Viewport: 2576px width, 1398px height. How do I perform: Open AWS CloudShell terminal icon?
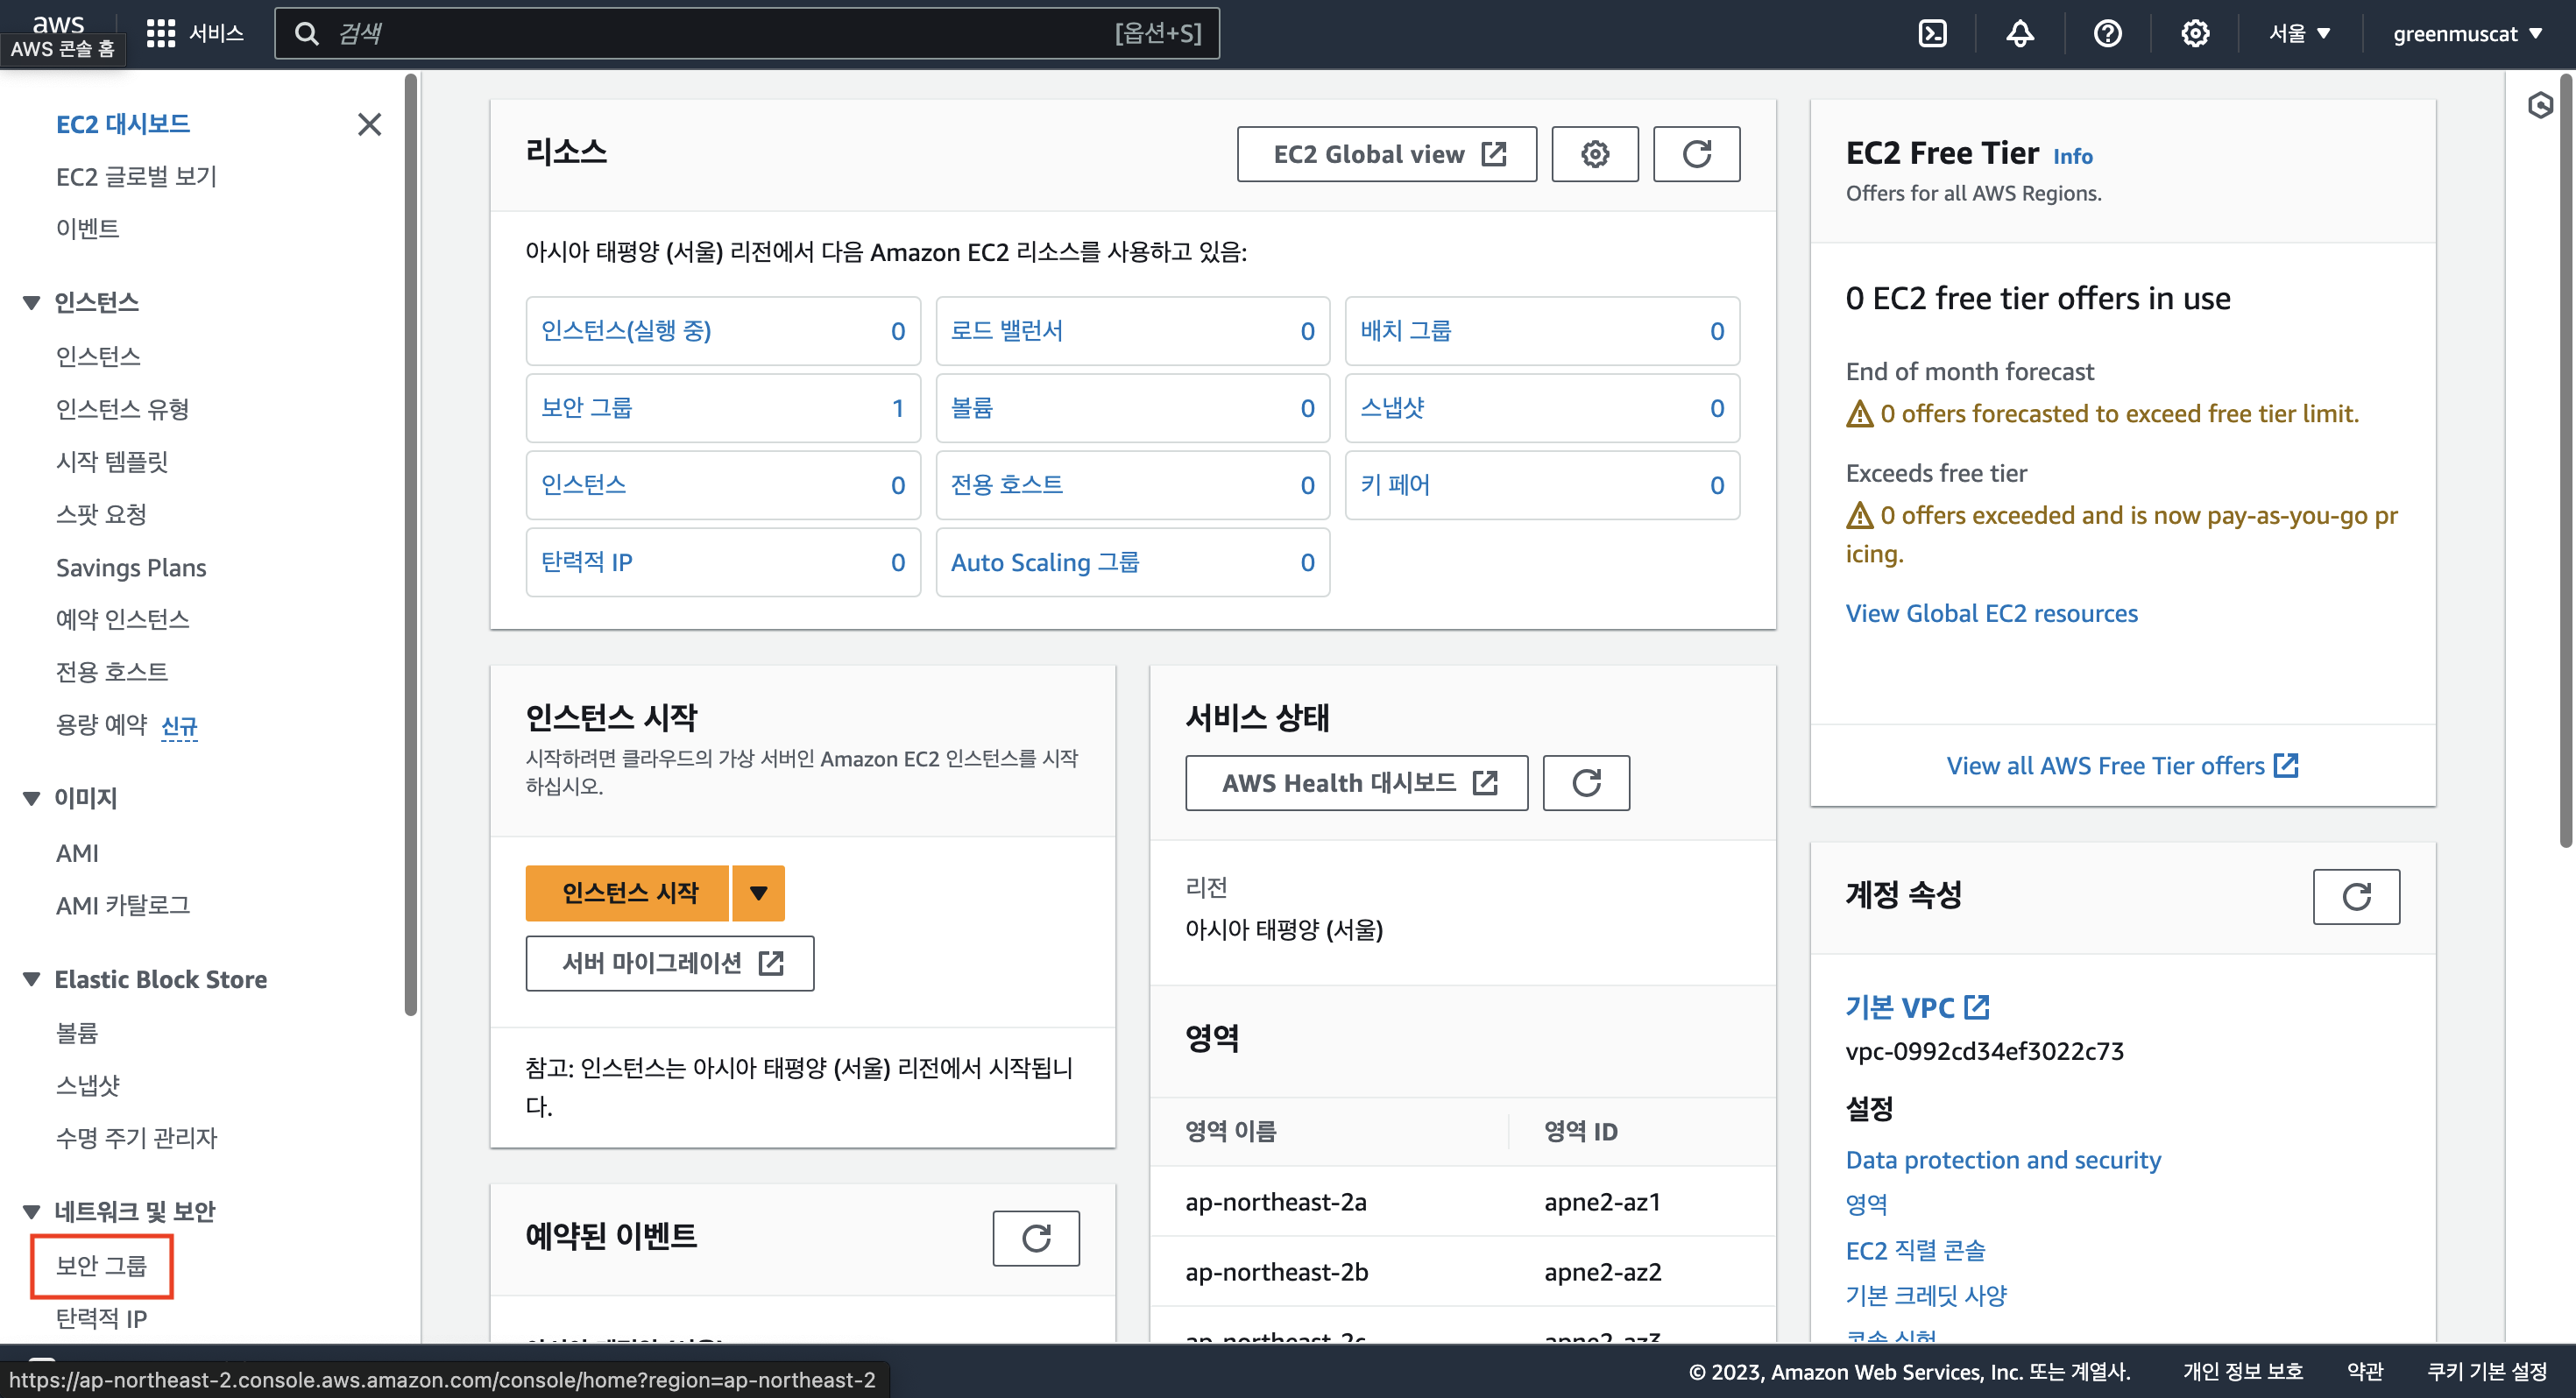(x=1932, y=34)
